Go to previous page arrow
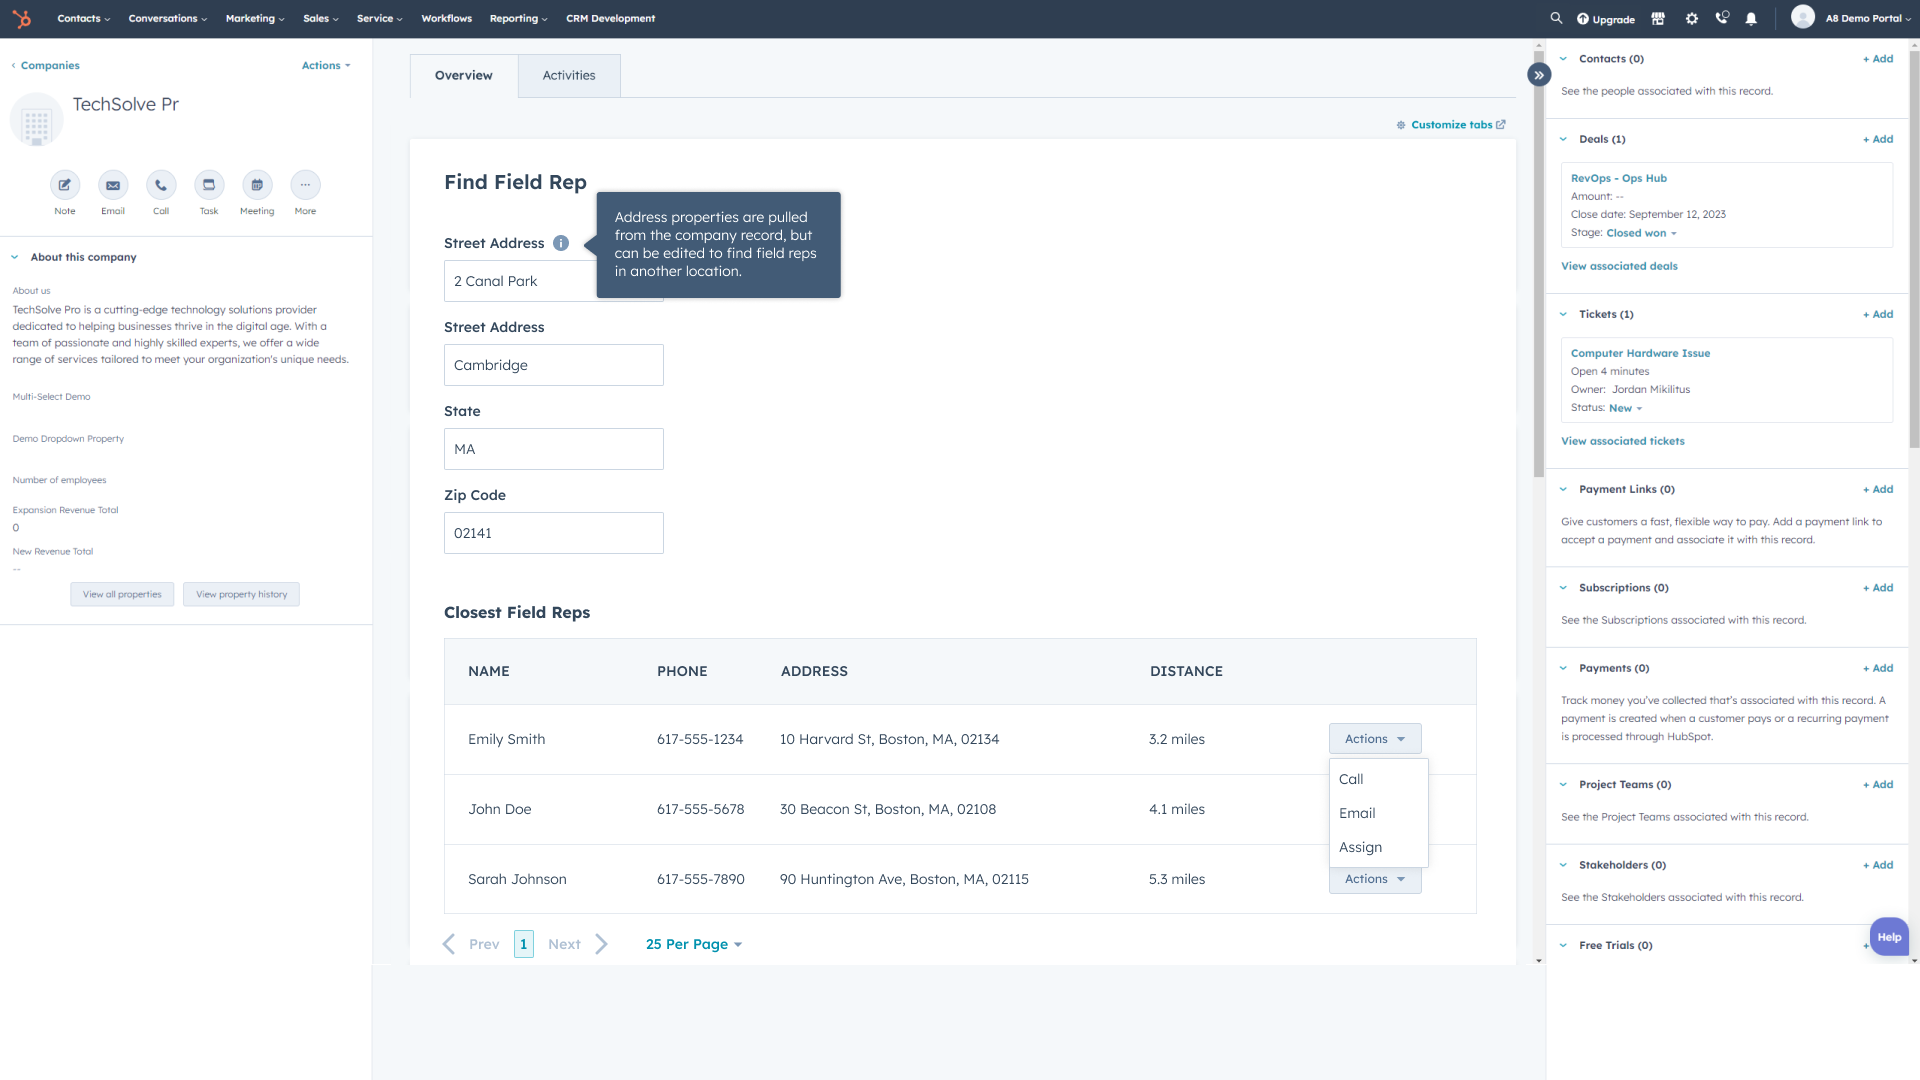 449,944
